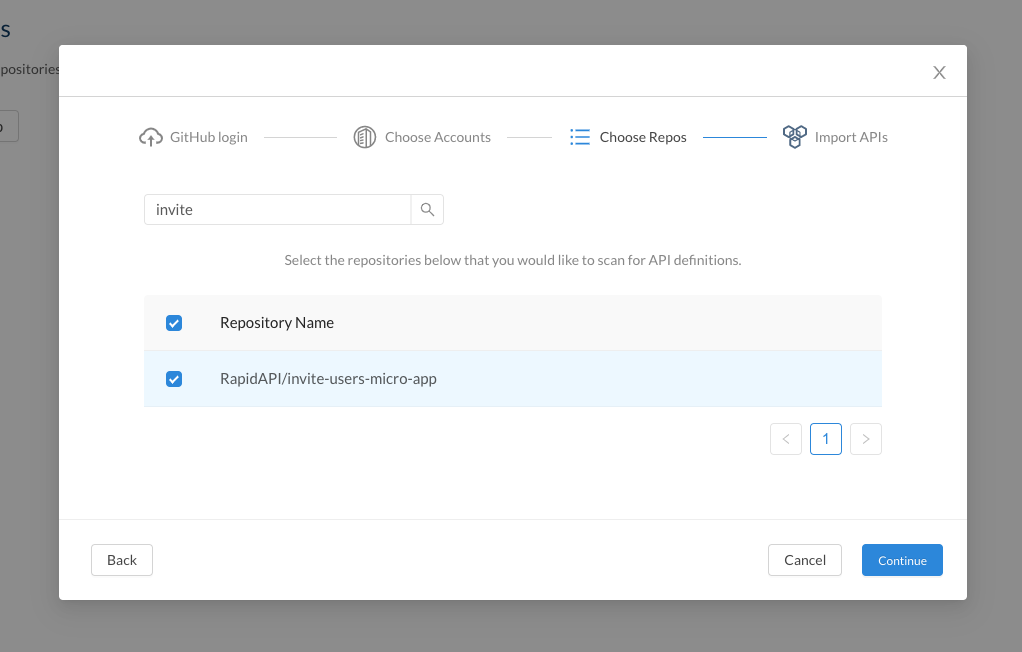Image resolution: width=1022 pixels, height=652 pixels.
Task: Click the Continue button
Action: click(902, 560)
